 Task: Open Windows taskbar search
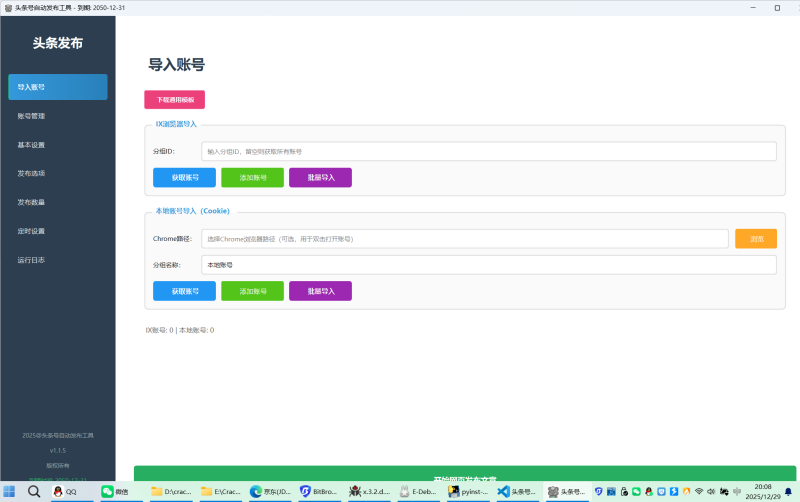click(x=34, y=492)
